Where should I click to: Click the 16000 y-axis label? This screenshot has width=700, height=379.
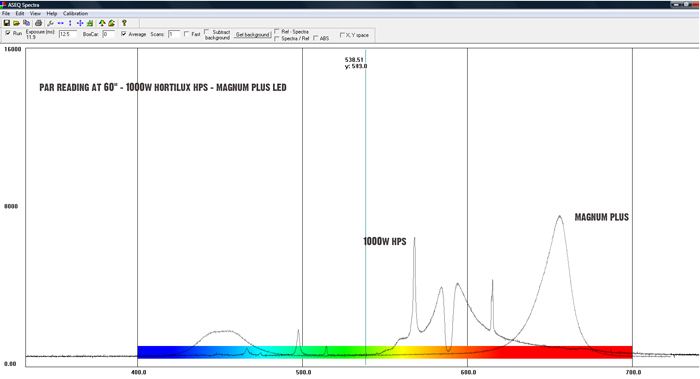(x=12, y=49)
